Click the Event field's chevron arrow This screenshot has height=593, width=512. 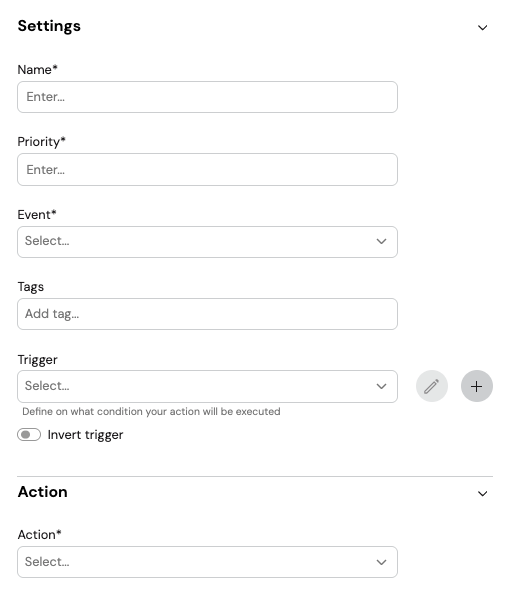point(381,241)
